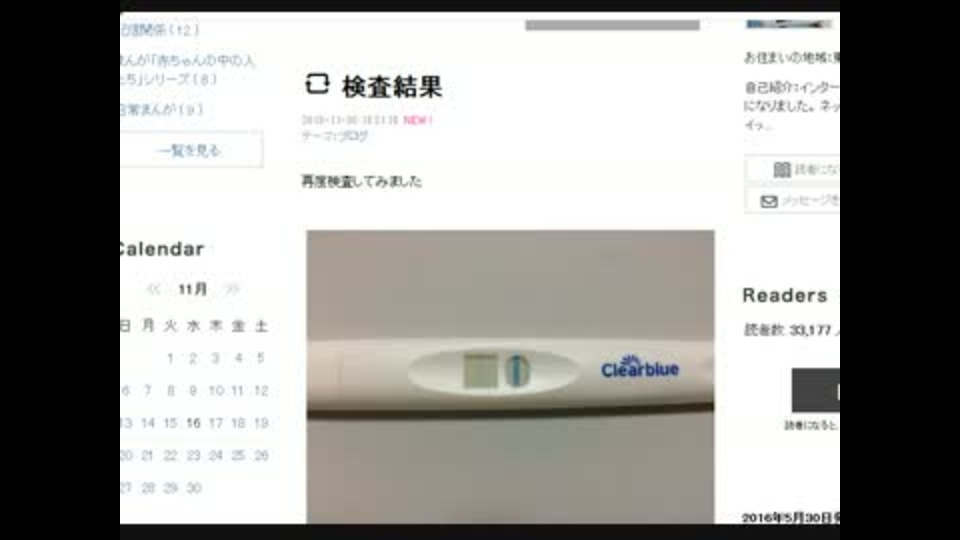Open the ブログ theme link
The height and width of the screenshot is (540, 960).
coord(353,136)
